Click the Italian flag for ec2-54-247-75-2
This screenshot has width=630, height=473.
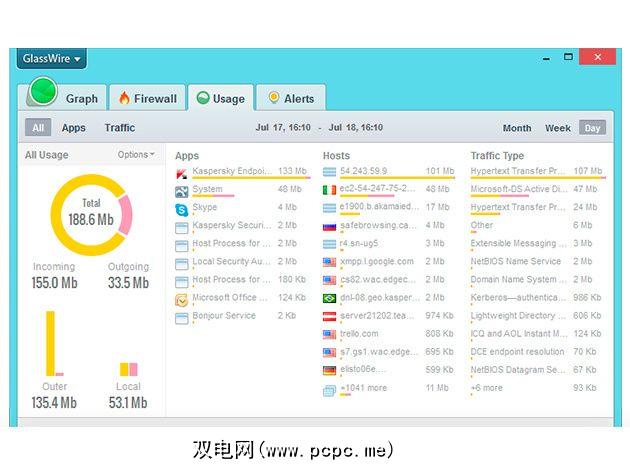coord(329,190)
